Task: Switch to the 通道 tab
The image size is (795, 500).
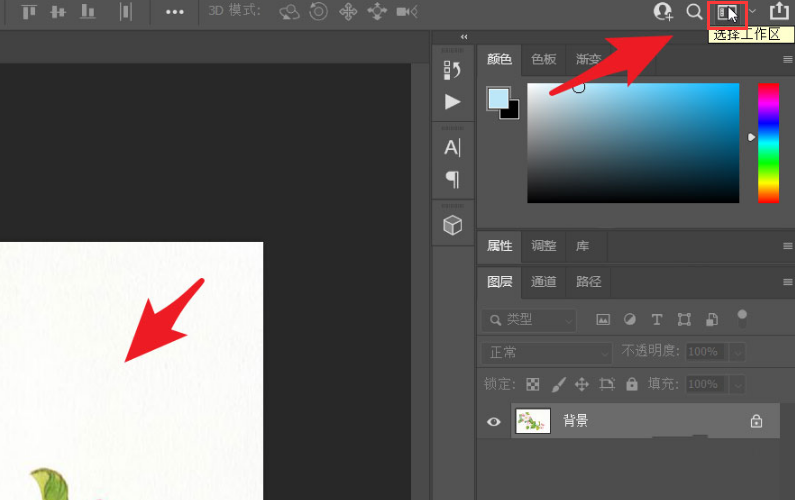Action: 544,282
